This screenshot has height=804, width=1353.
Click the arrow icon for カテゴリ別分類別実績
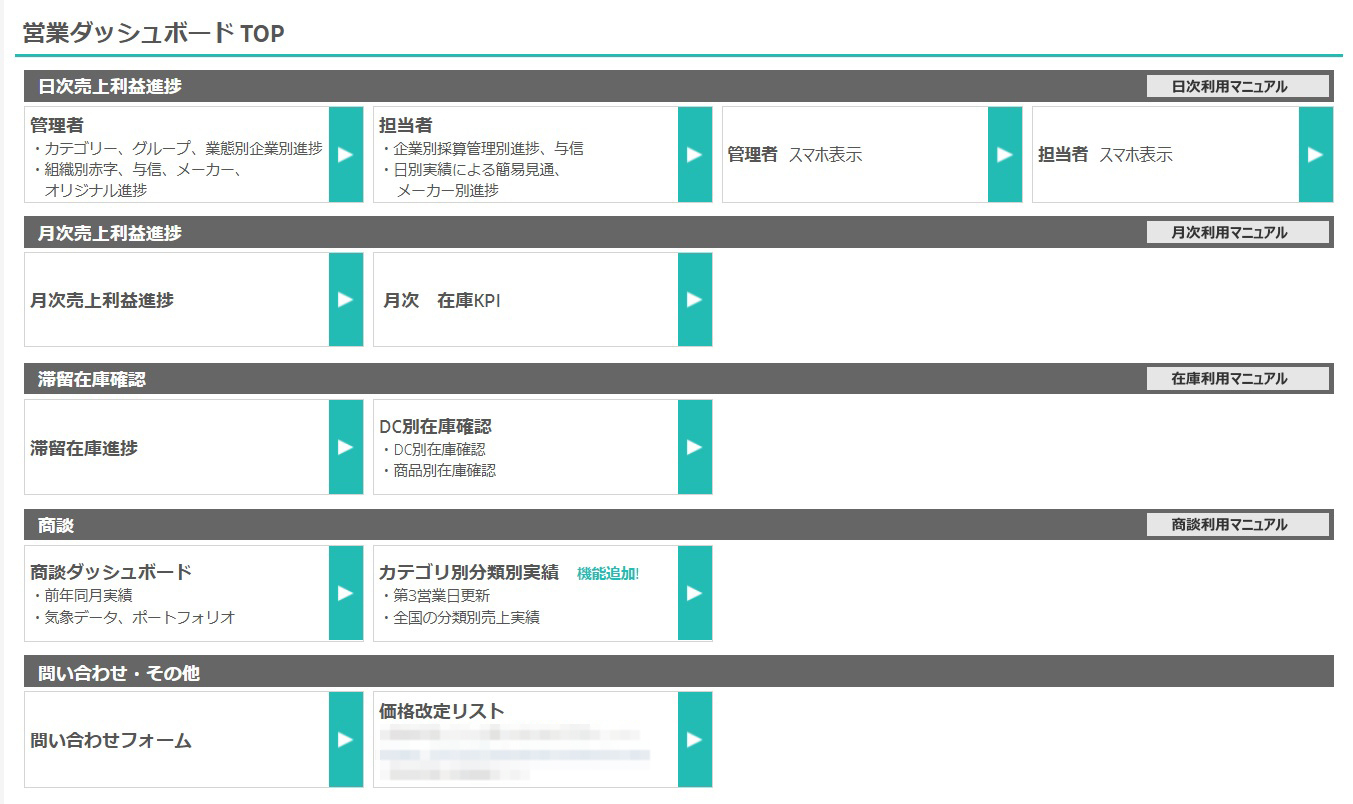(694, 593)
